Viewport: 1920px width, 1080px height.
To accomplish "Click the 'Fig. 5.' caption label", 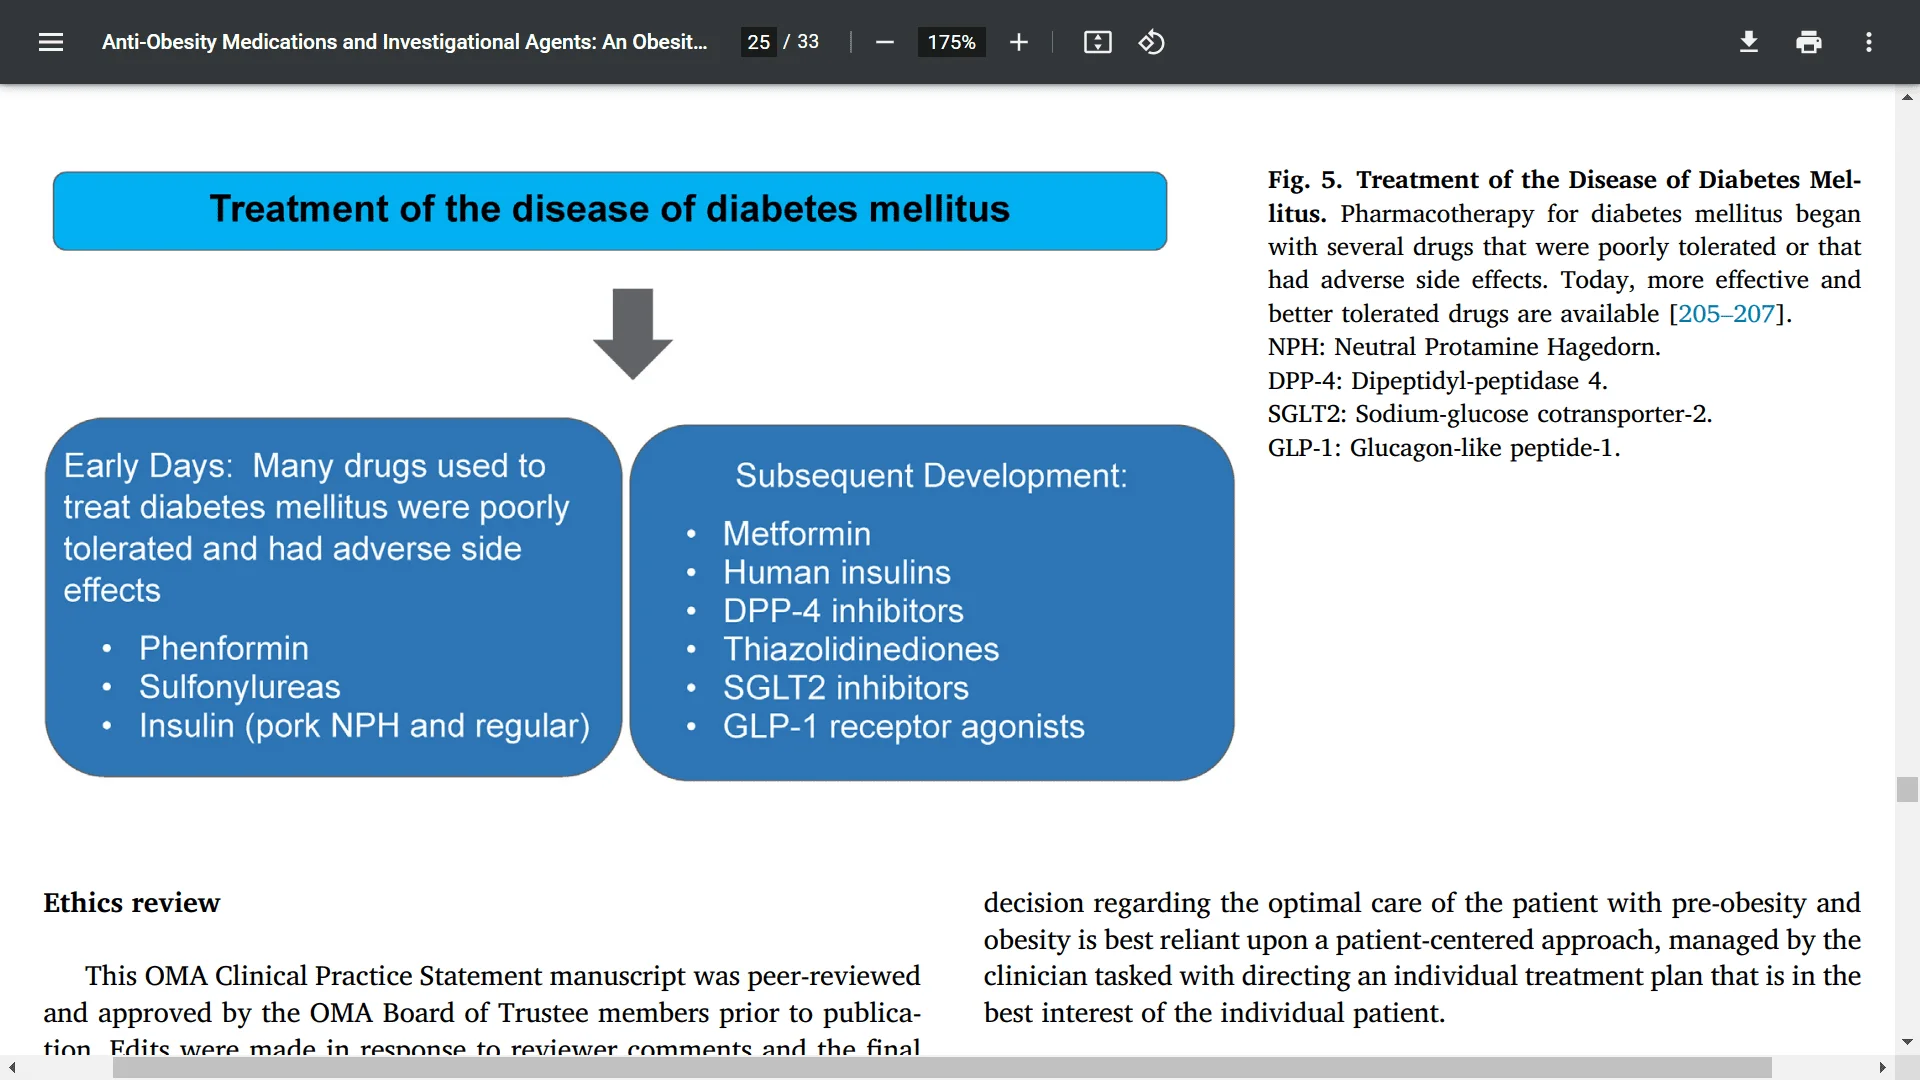I will click(1304, 180).
